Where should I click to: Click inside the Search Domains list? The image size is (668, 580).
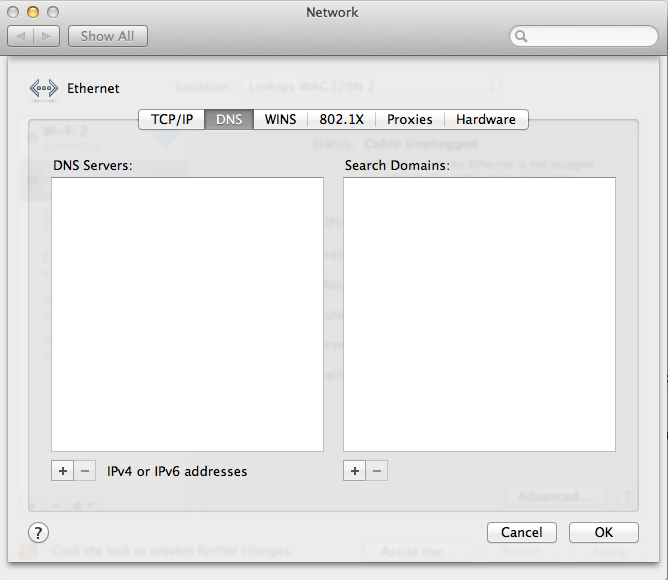tap(479, 315)
